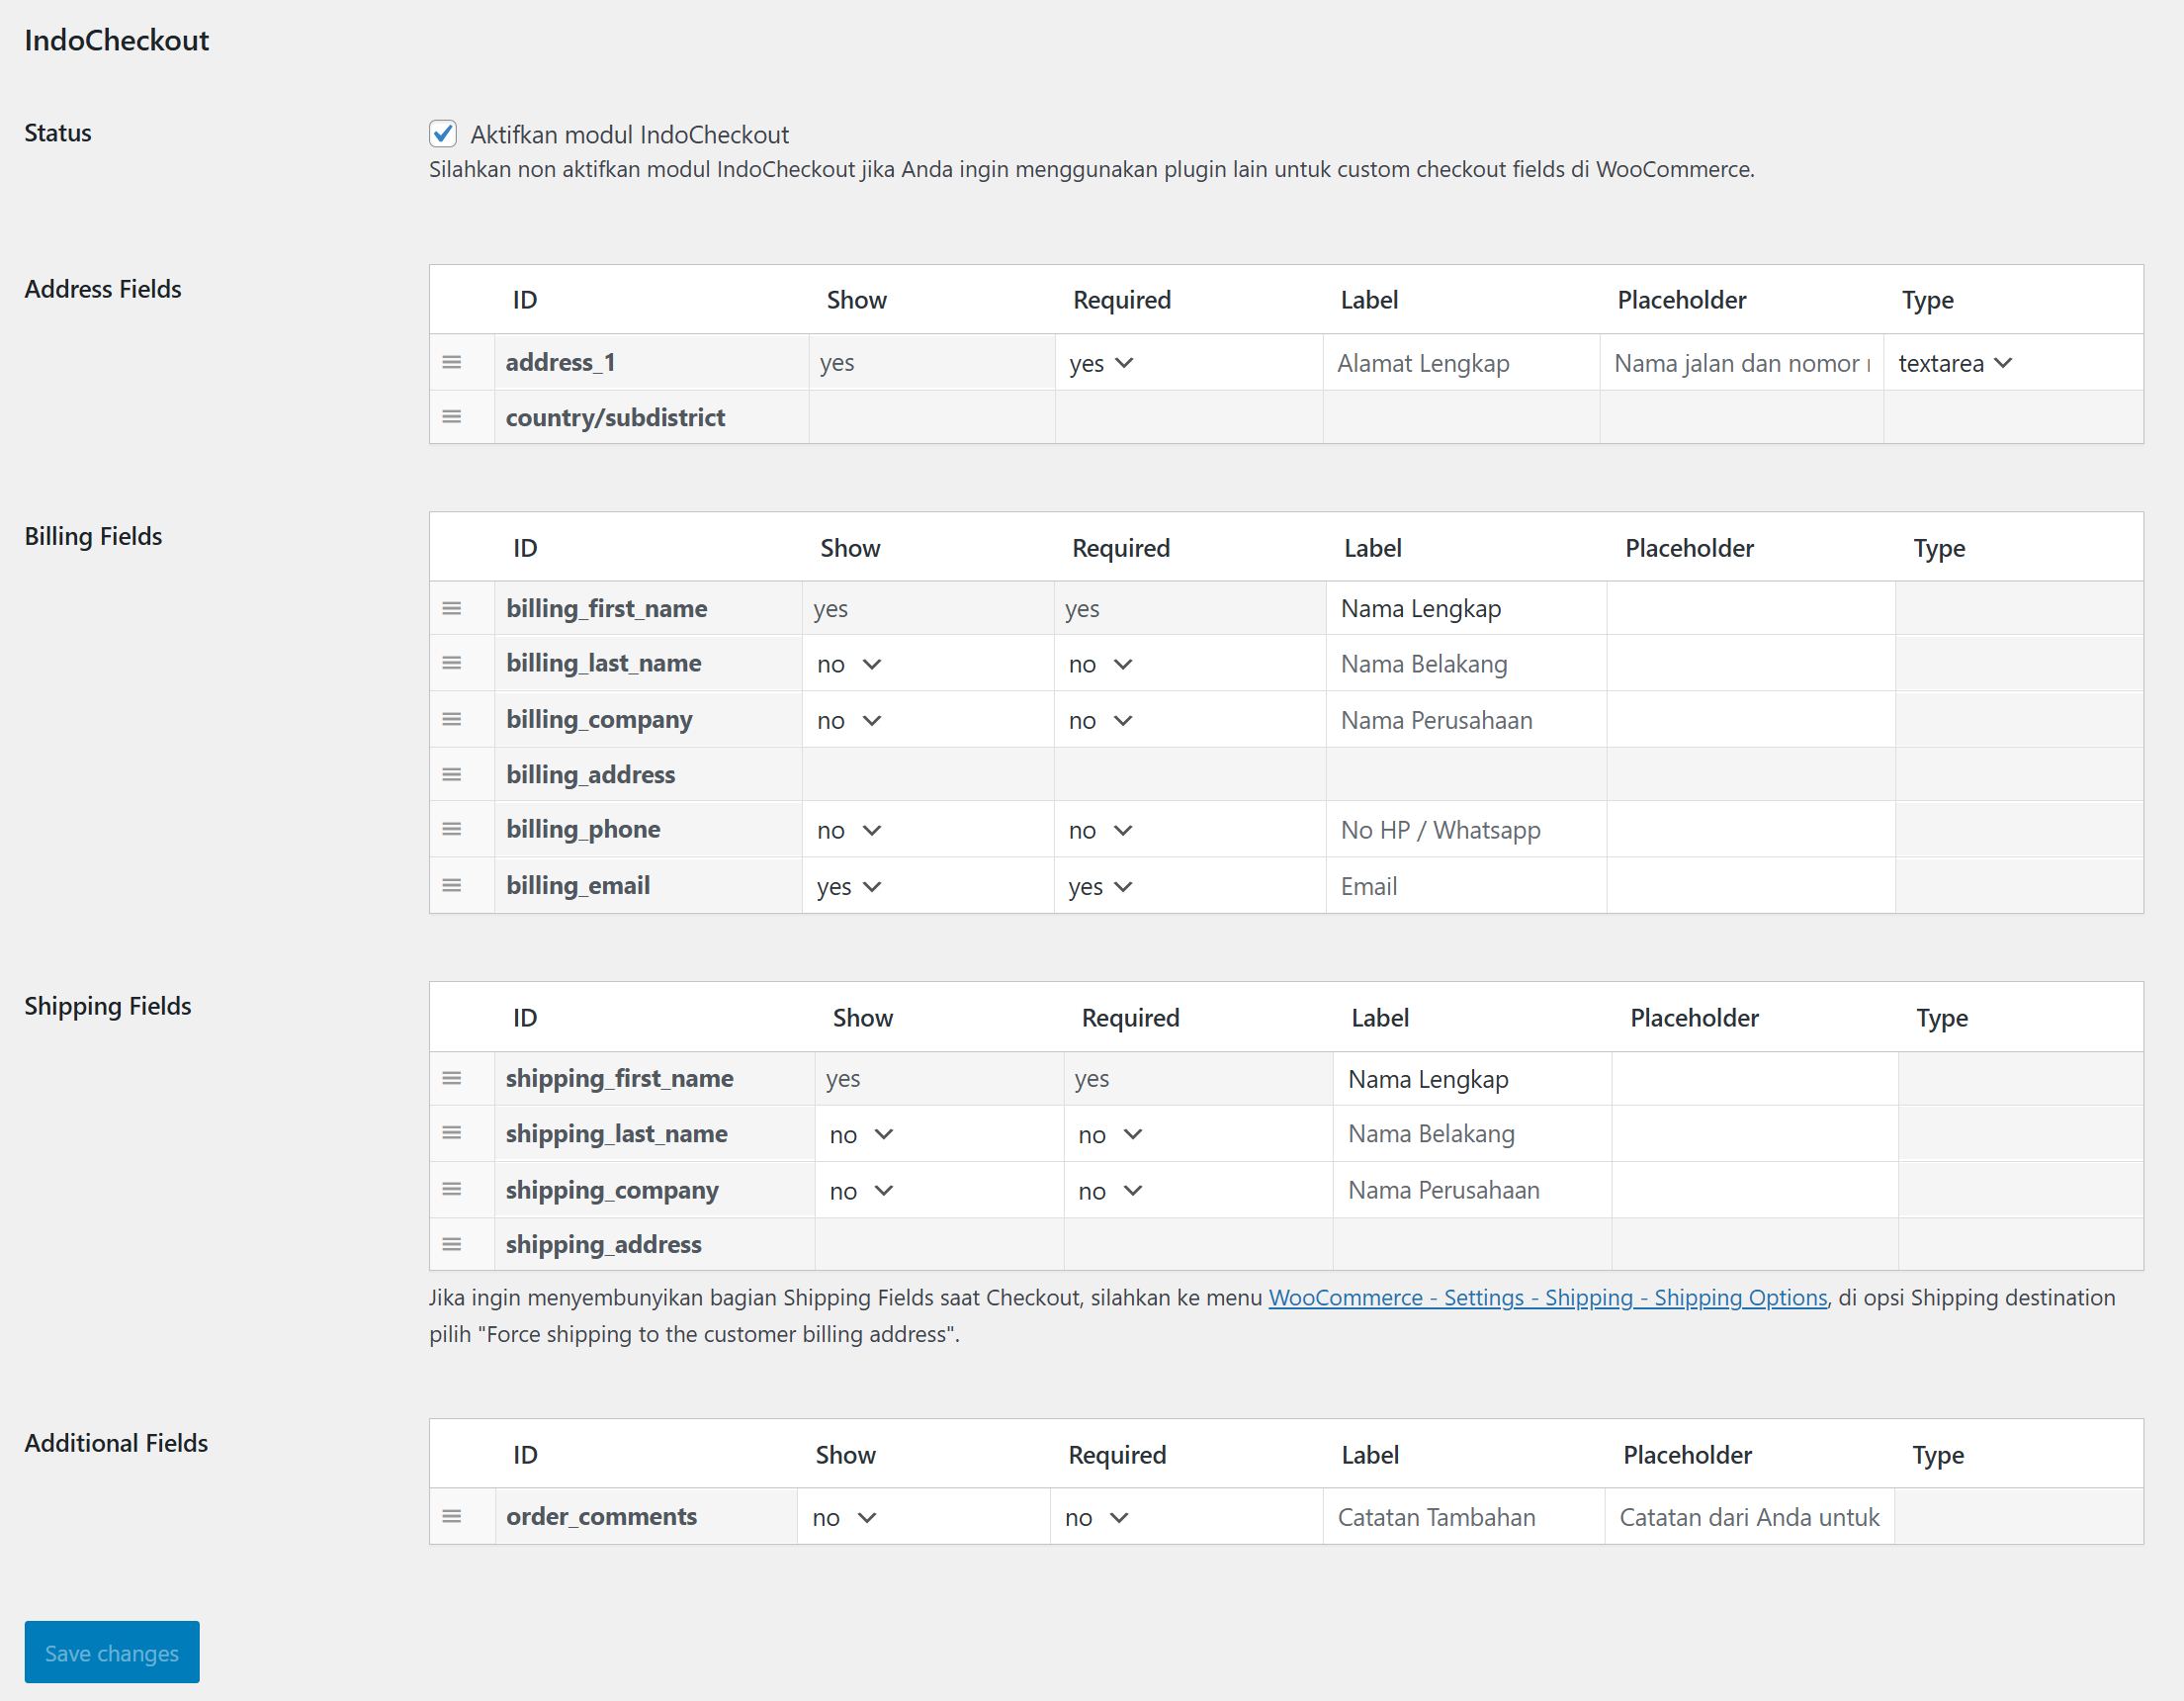
Task: Open Required dropdown for billing_email
Action: click(1100, 886)
